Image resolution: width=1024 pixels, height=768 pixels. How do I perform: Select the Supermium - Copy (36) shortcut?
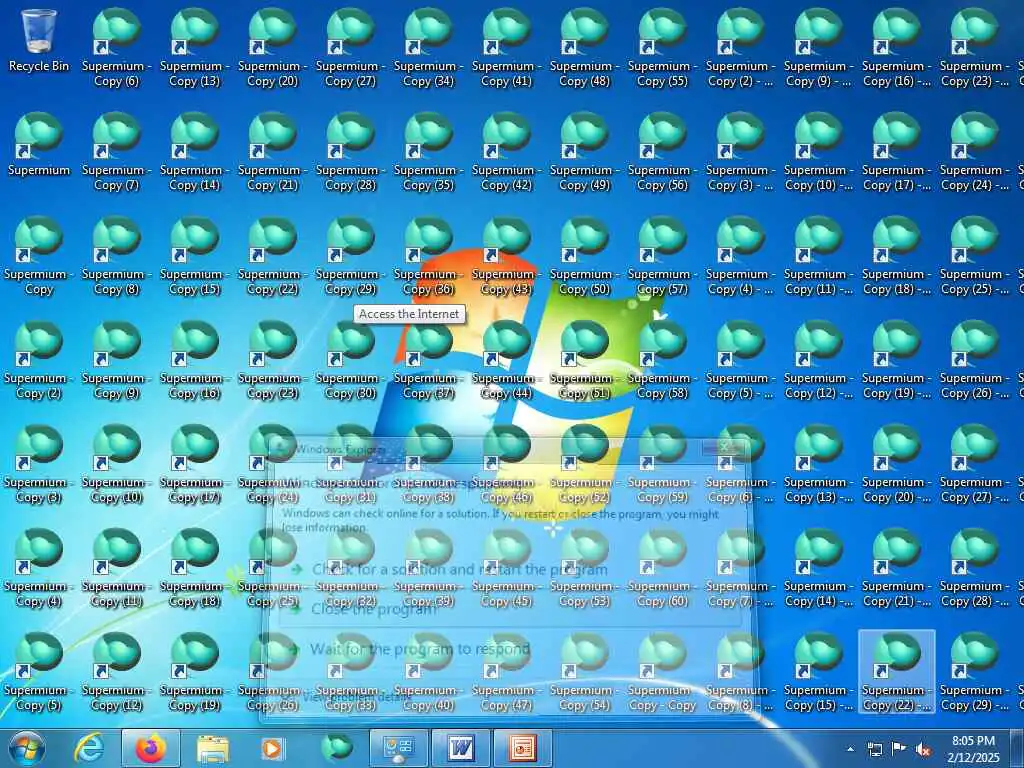(428, 255)
